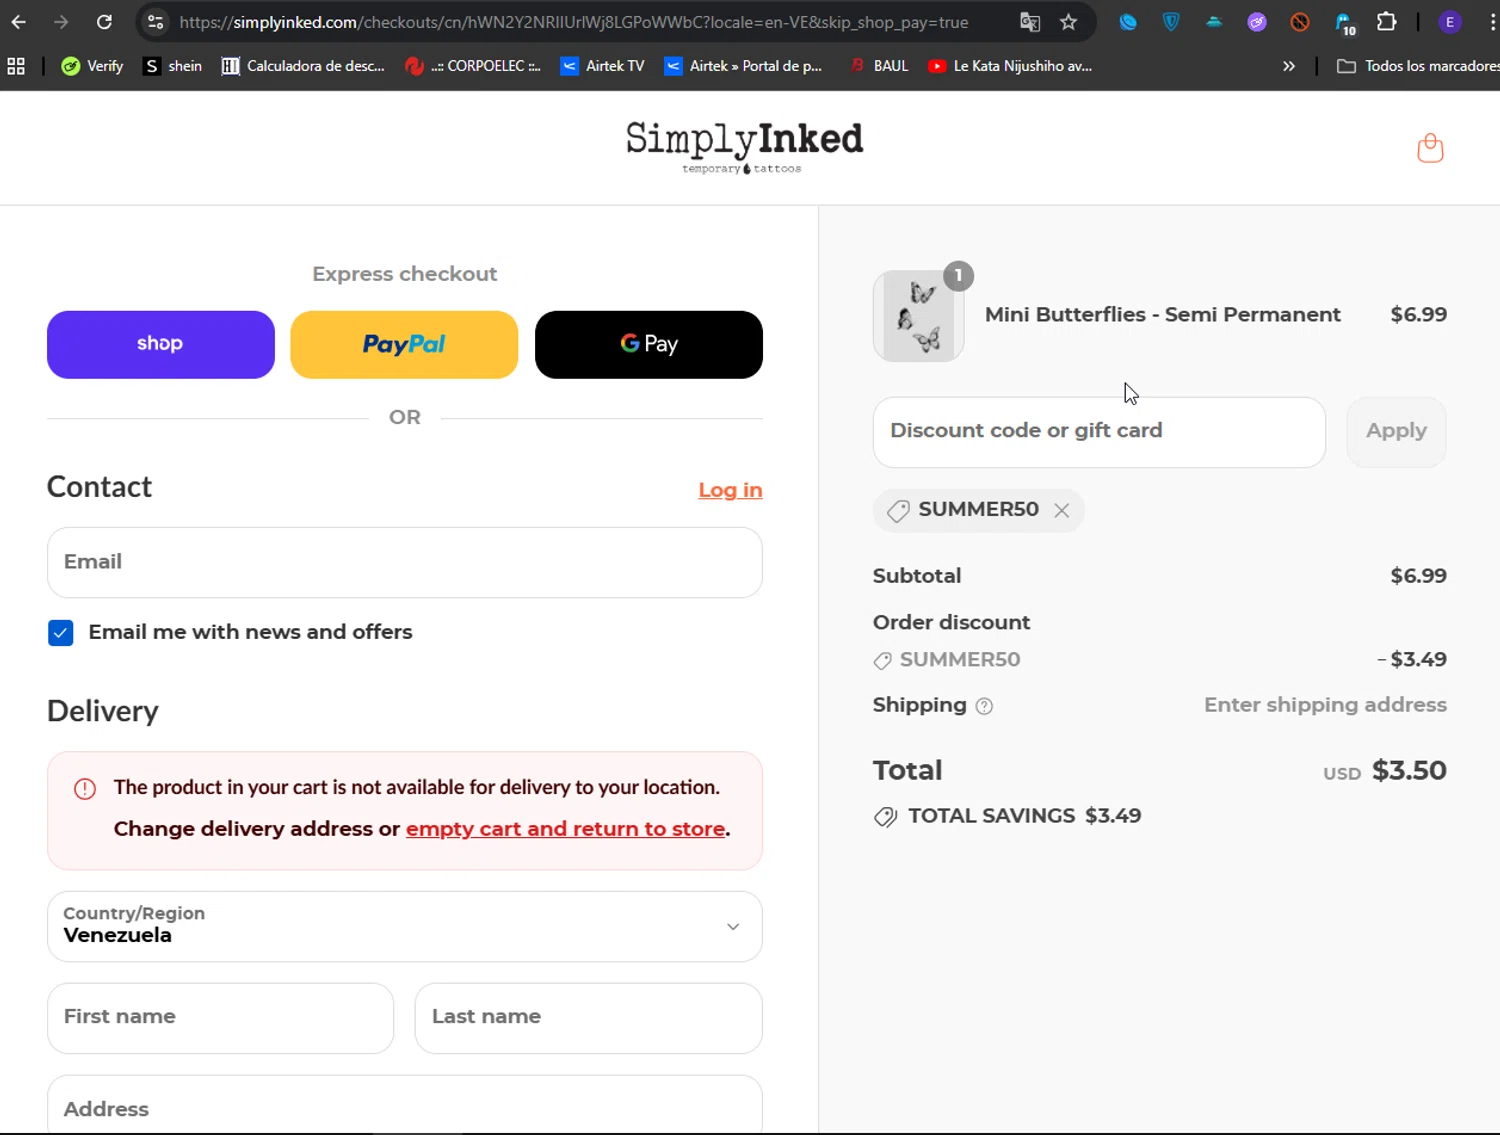Click empty cart and return to store
This screenshot has height=1135, width=1500.
pos(565,829)
